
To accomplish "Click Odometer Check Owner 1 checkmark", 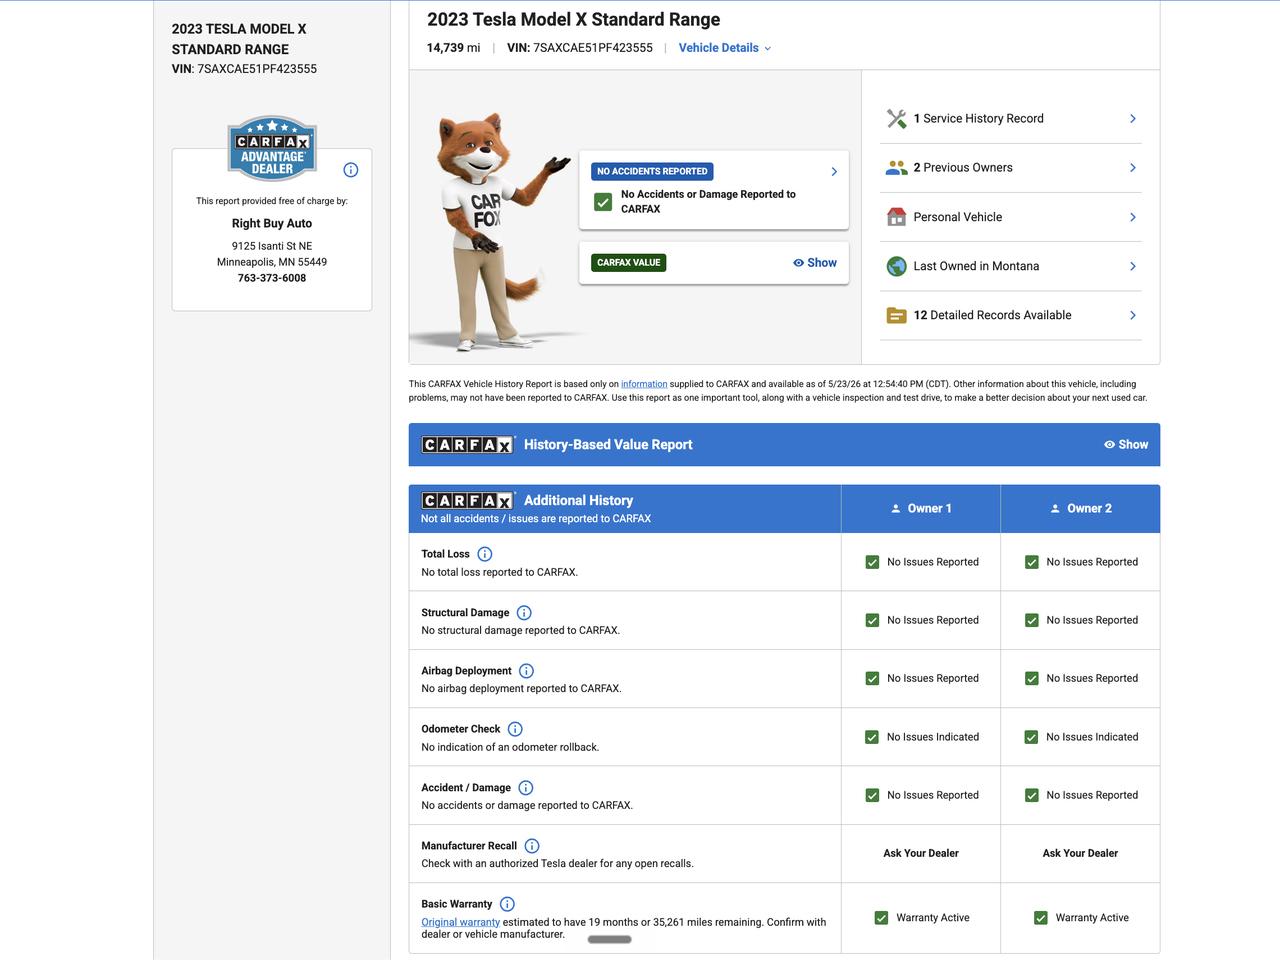I will click(872, 737).
